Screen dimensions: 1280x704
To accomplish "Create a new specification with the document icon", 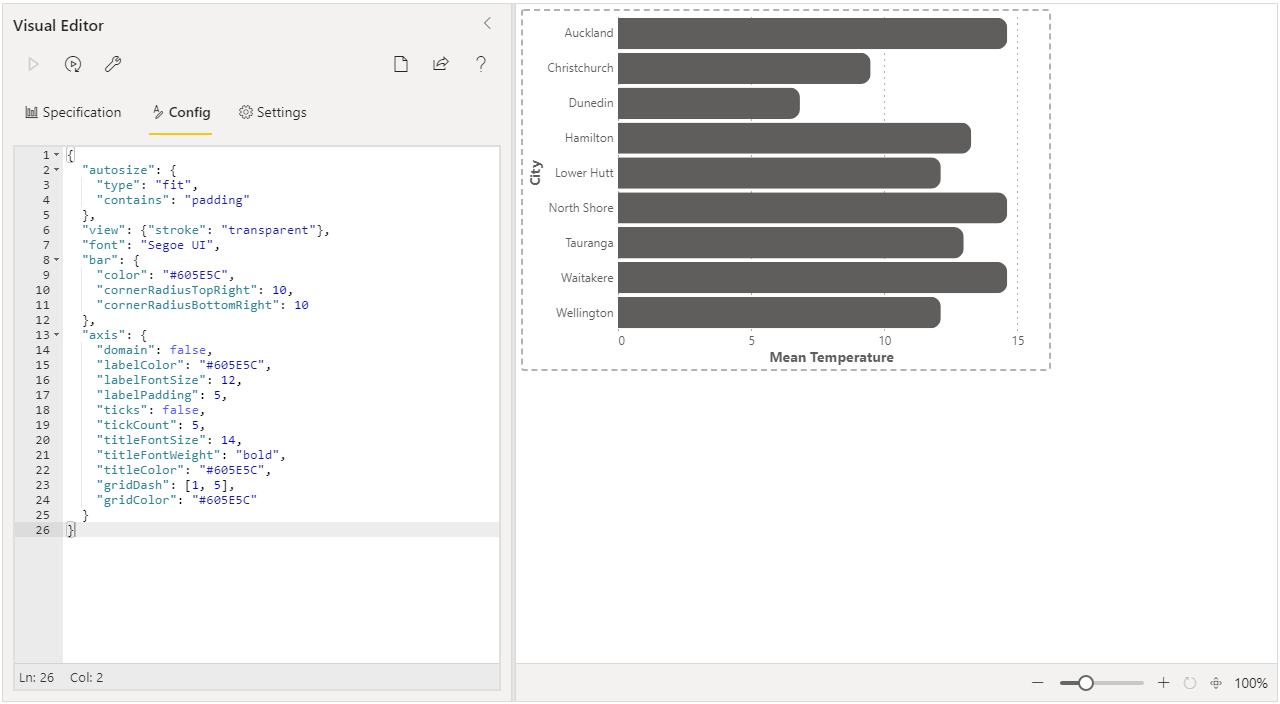I will (401, 64).
